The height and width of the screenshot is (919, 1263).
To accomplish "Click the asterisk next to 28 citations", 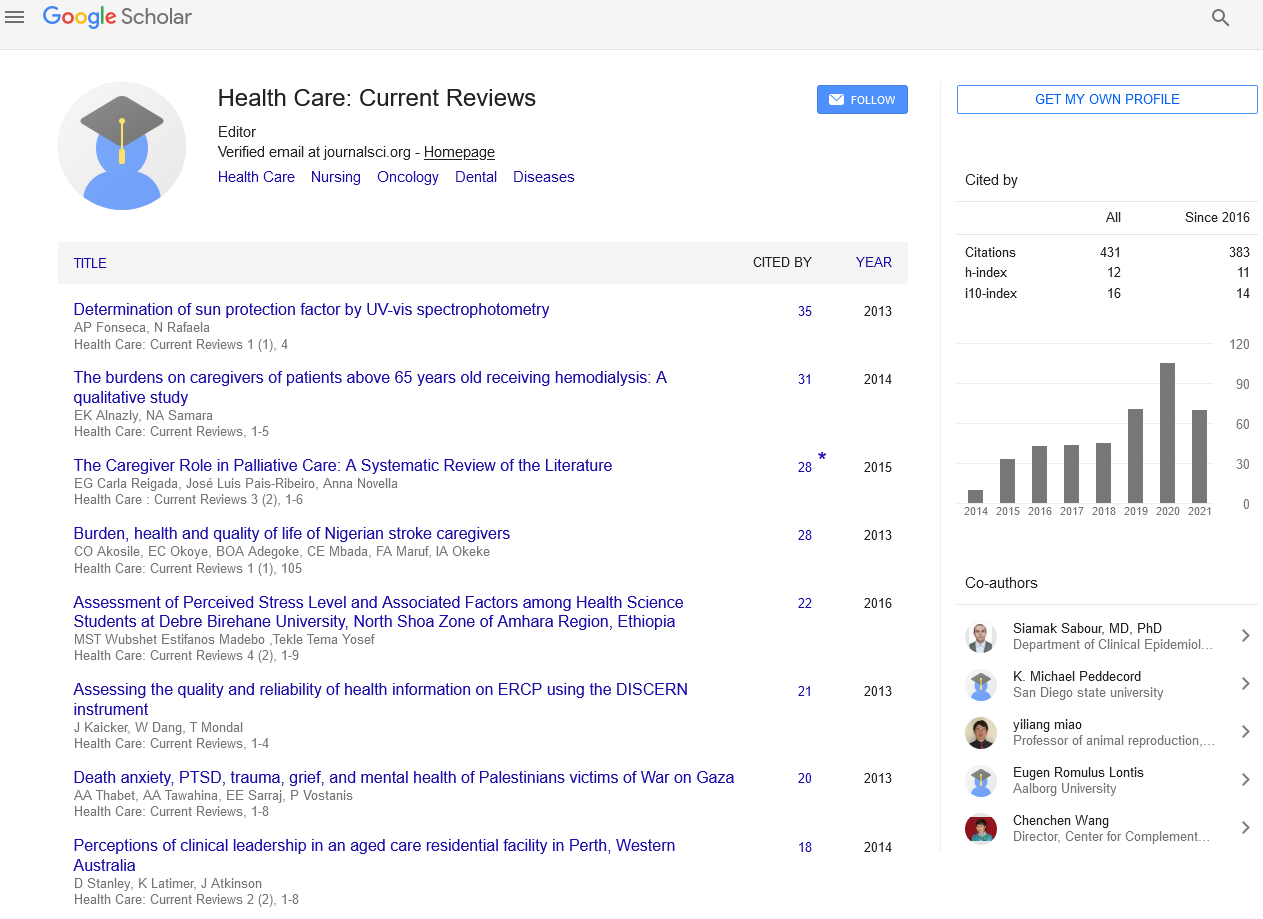I will coord(822,458).
